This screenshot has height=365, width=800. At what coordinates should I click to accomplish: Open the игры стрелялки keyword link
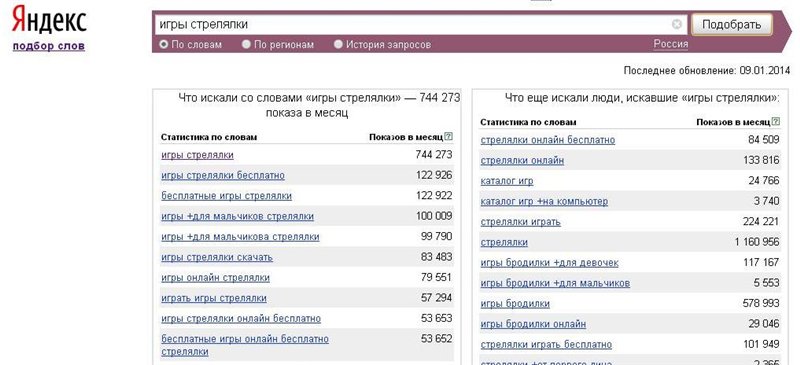pos(197,155)
